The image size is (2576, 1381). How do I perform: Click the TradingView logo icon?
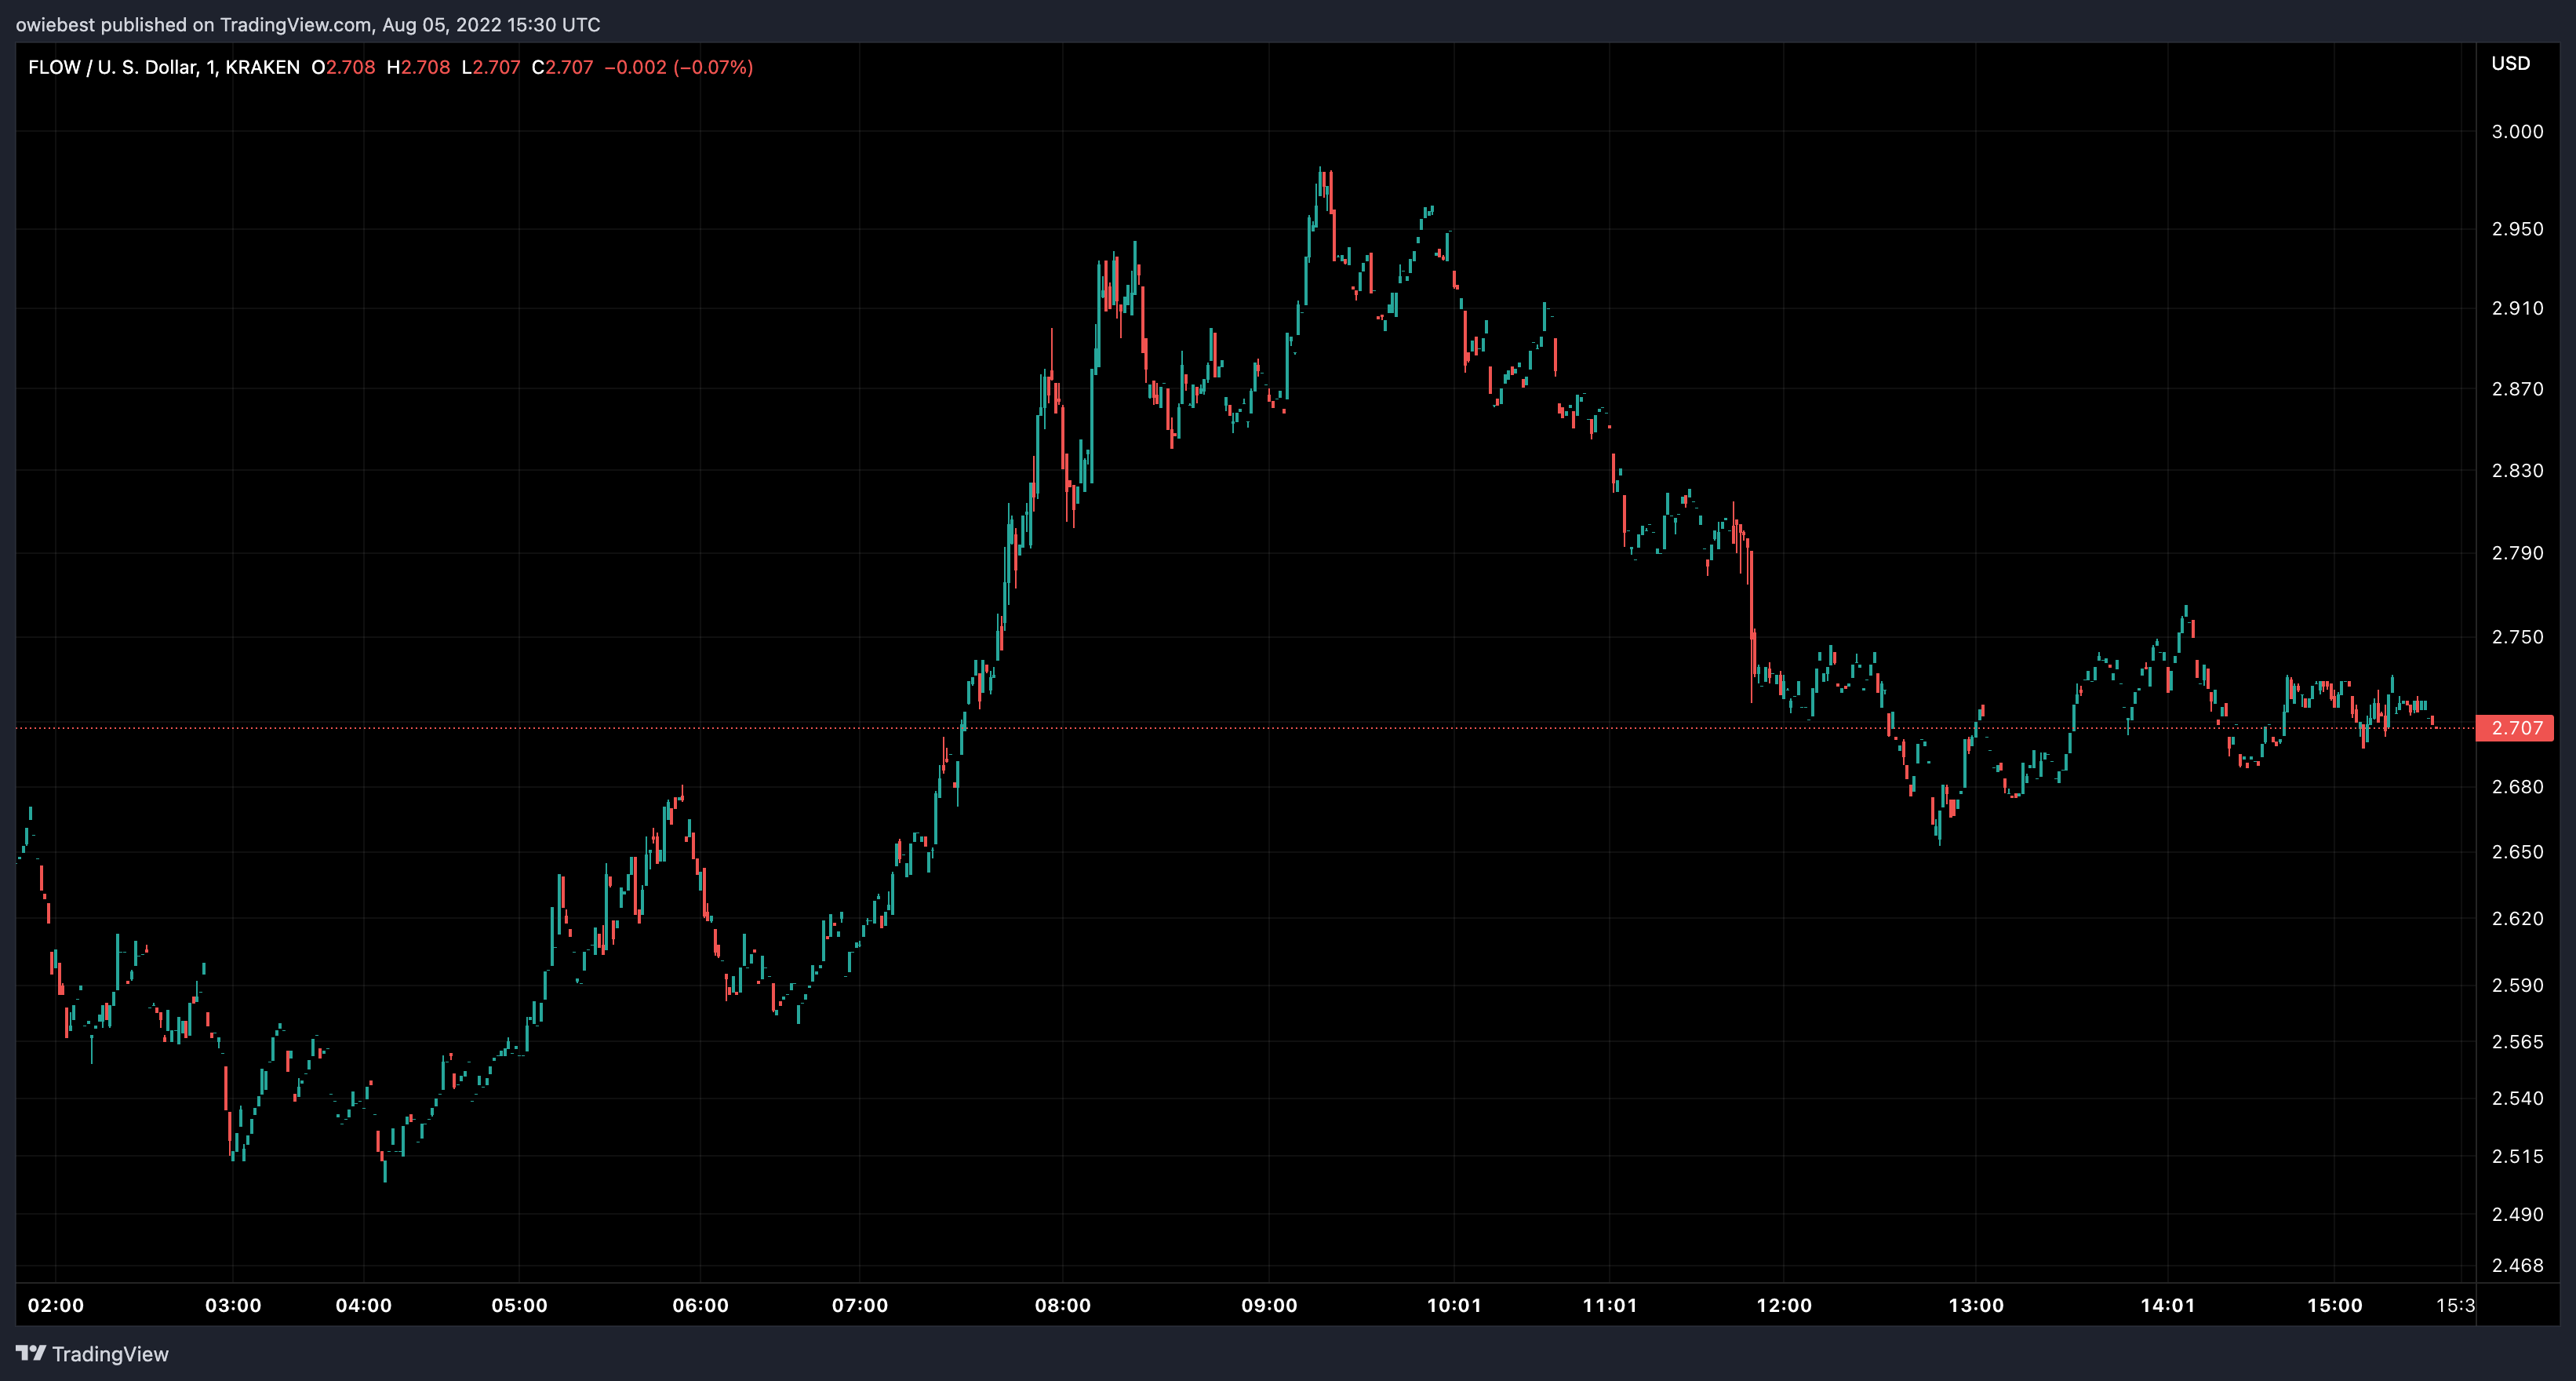tap(31, 1353)
